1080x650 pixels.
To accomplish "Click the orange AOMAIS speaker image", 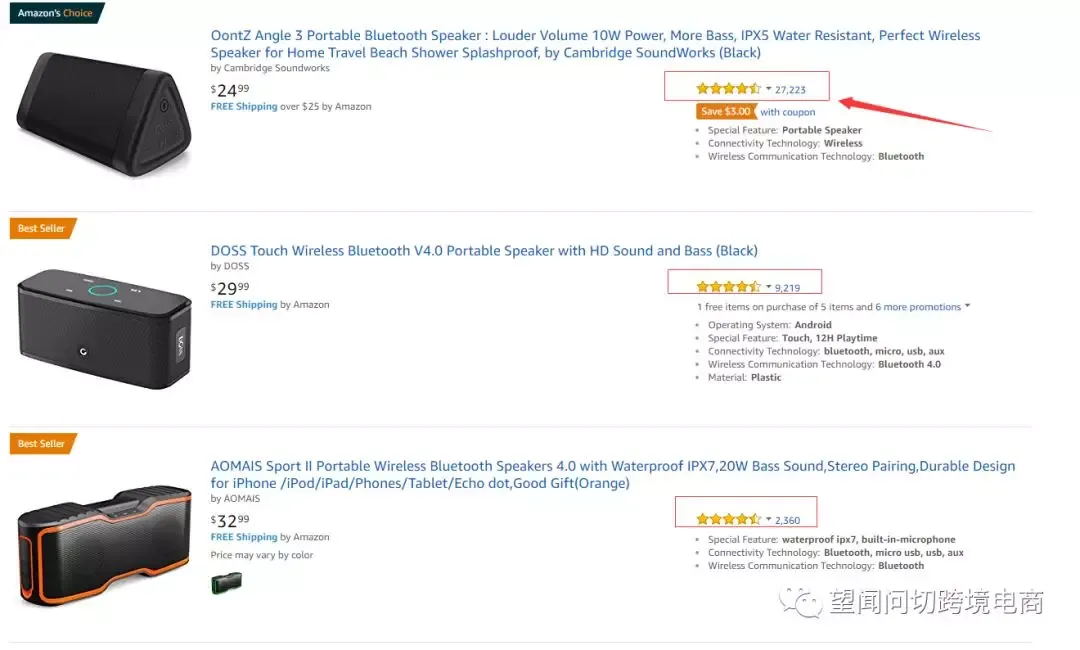I will click(x=104, y=547).
